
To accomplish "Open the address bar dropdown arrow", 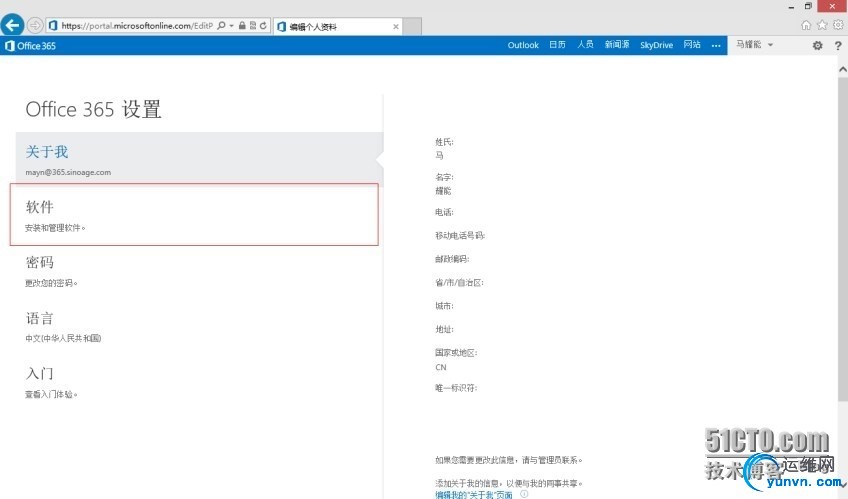I will coord(231,25).
